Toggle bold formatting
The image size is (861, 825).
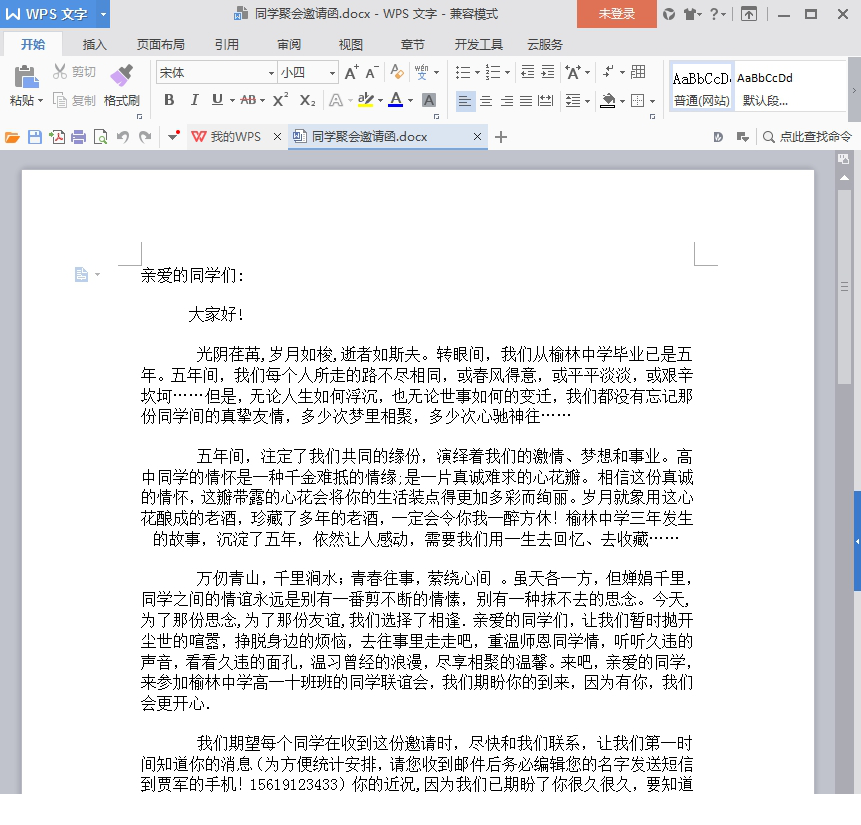click(169, 100)
